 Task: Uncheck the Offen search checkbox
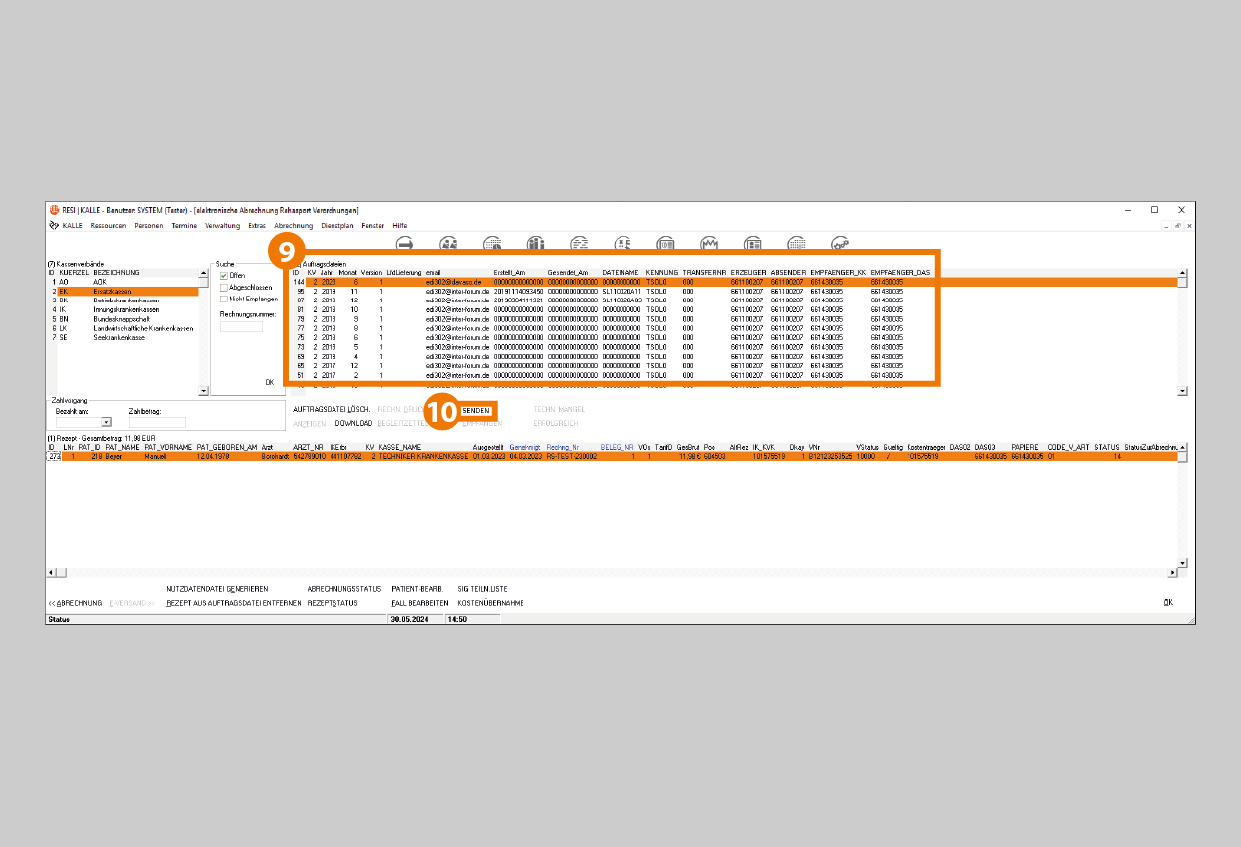pyautogui.click(x=224, y=276)
